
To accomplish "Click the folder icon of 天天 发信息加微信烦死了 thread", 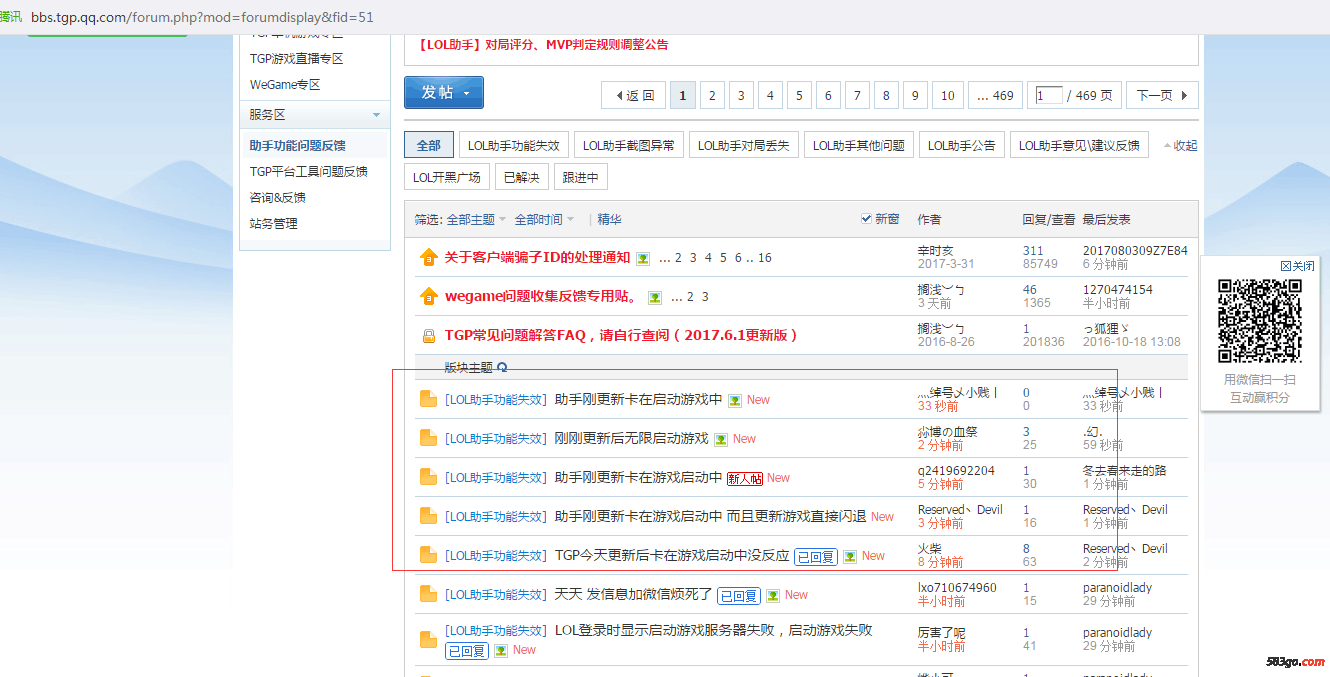I will (429, 595).
